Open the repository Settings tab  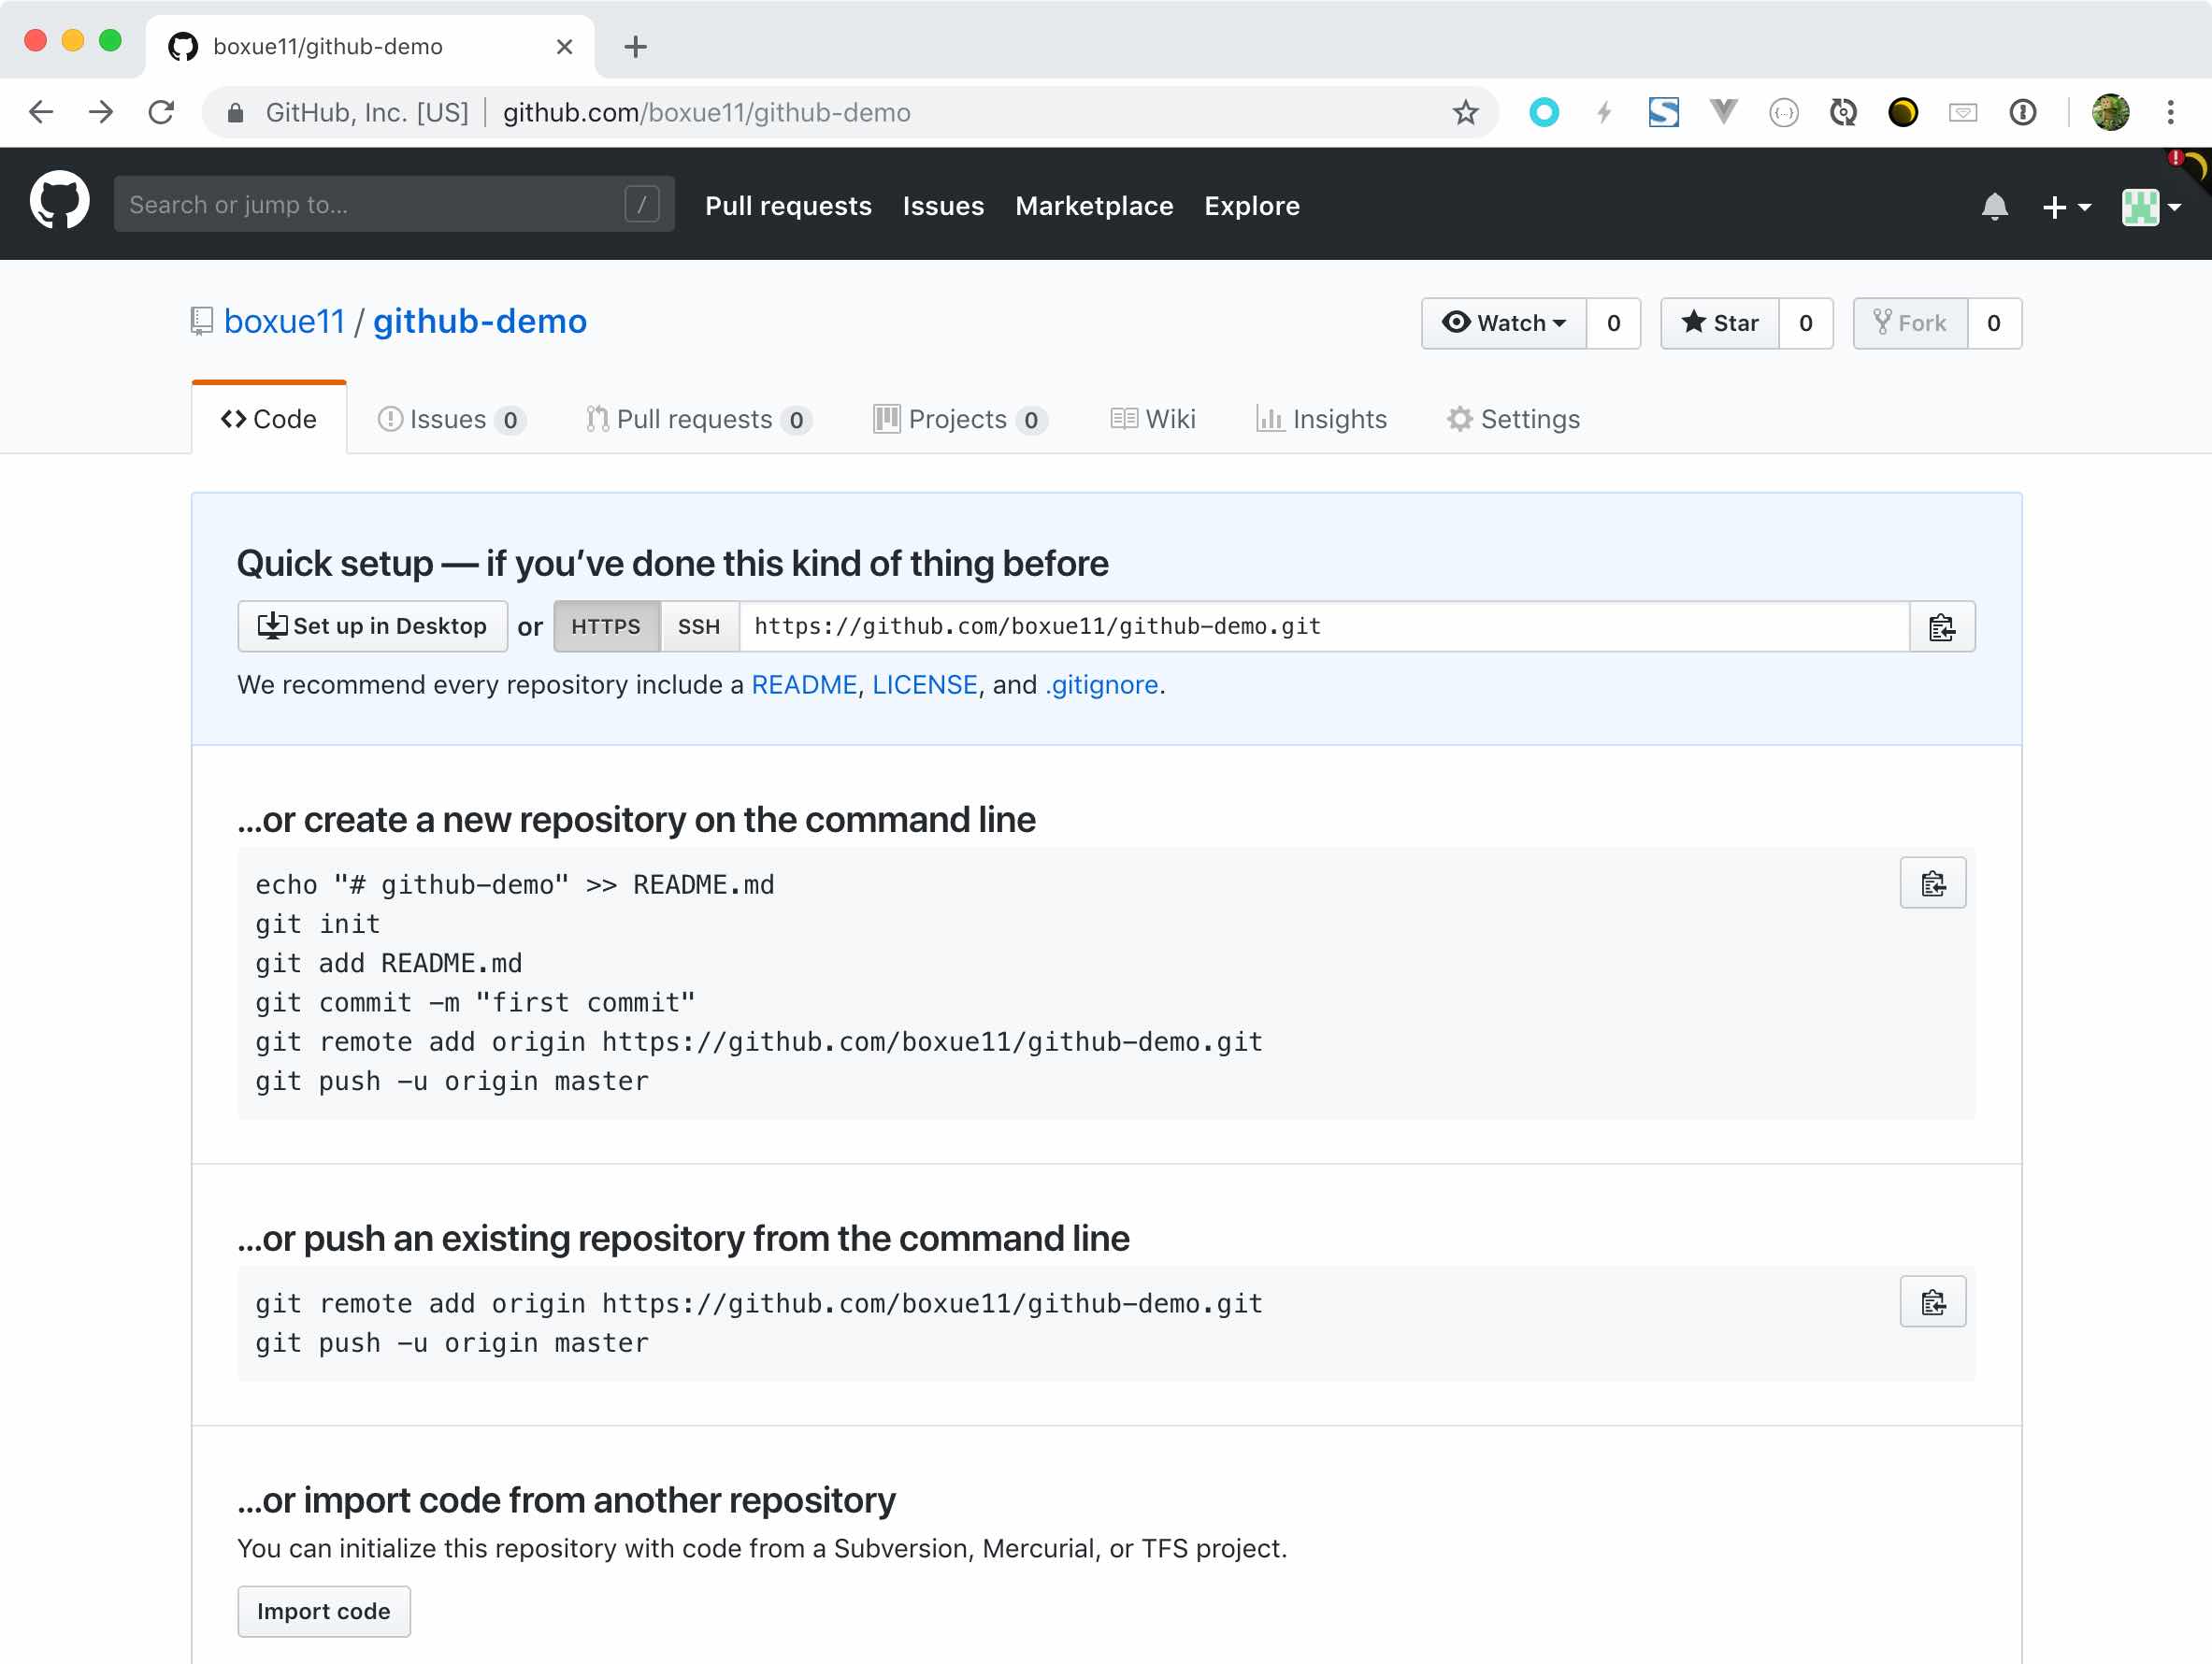click(1513, 419)
